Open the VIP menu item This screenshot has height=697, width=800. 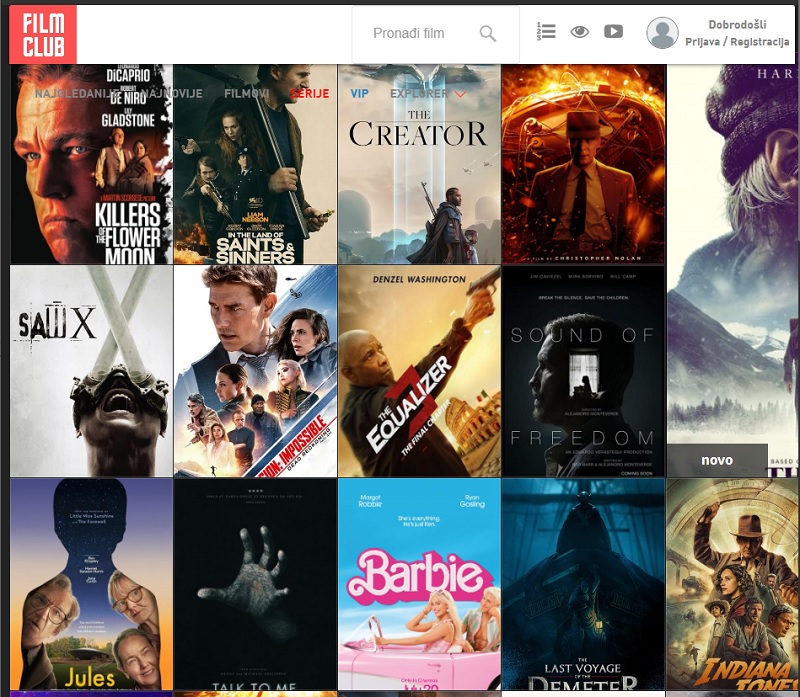[359, 94]
